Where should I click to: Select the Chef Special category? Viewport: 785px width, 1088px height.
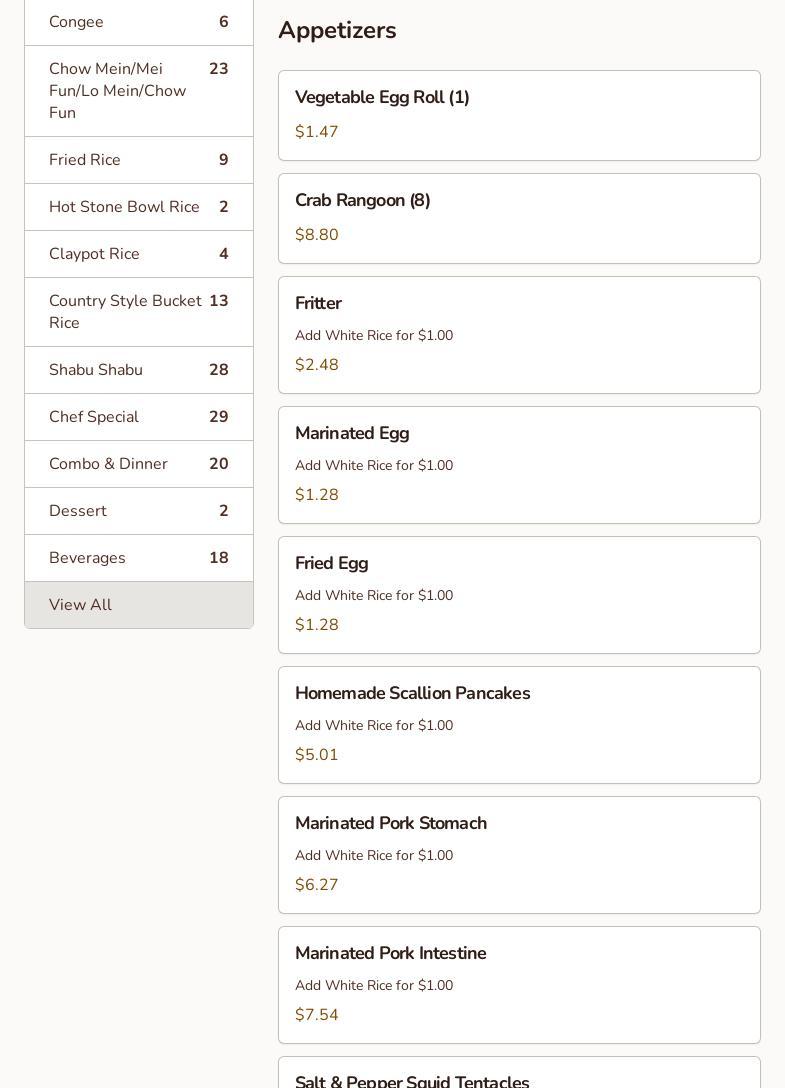pyautogui.click(x=138, y=417)
